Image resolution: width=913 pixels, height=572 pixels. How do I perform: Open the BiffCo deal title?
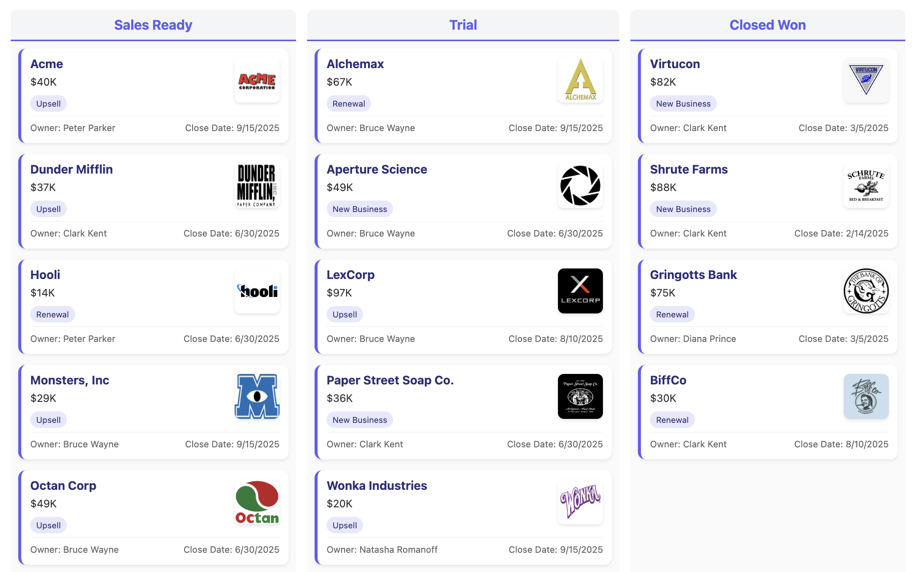pos(668,380)
